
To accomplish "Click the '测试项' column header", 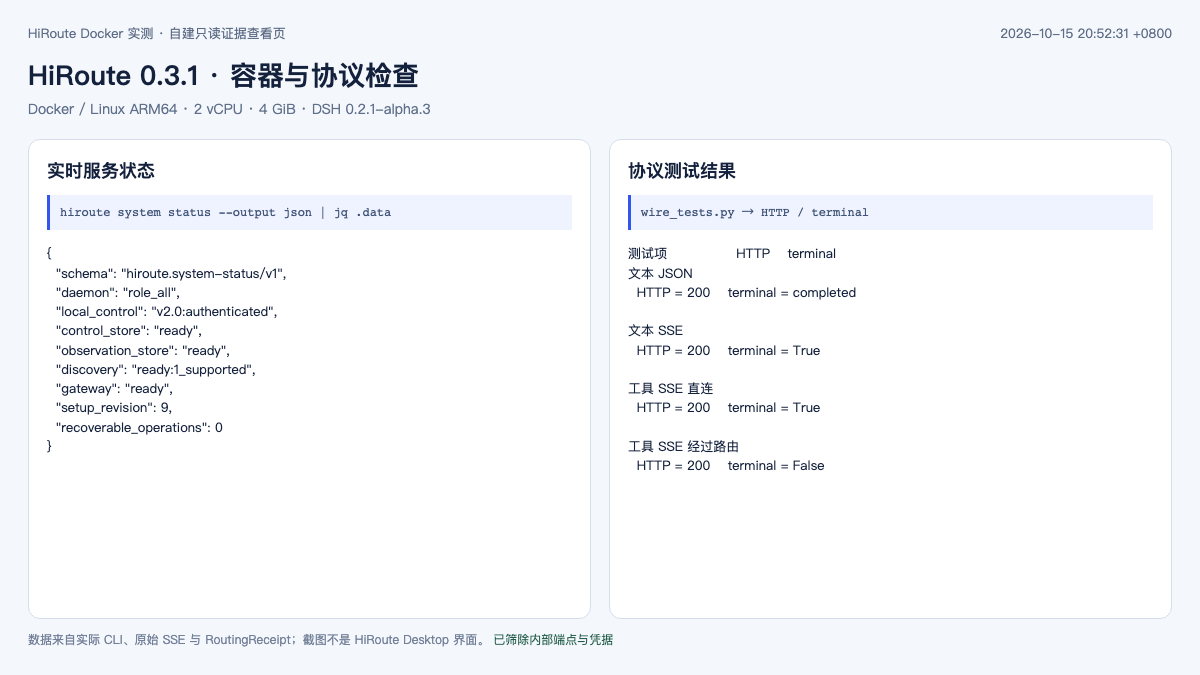I will coord(647,254).
